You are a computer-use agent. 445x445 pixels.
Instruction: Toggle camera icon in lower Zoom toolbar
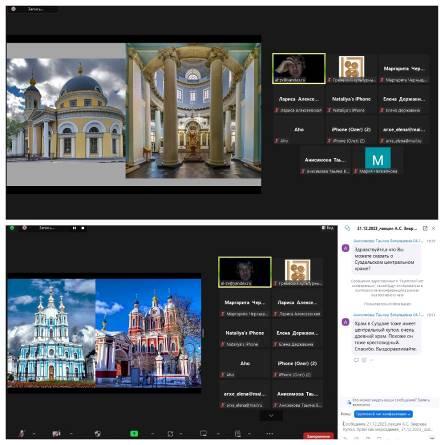pos(56,433)
